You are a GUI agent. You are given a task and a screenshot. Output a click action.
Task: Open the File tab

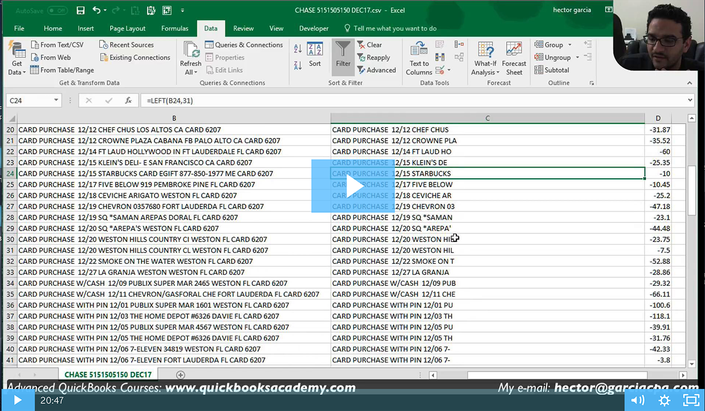coord(19,28)
